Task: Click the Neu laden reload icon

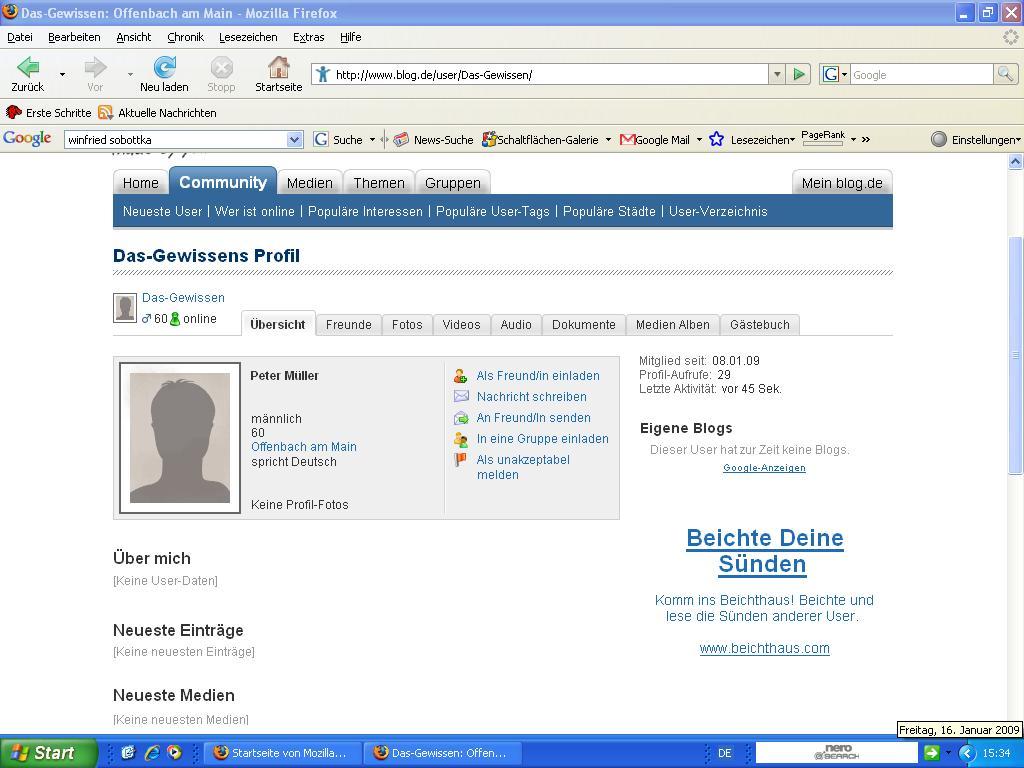Action: (164, 68)
